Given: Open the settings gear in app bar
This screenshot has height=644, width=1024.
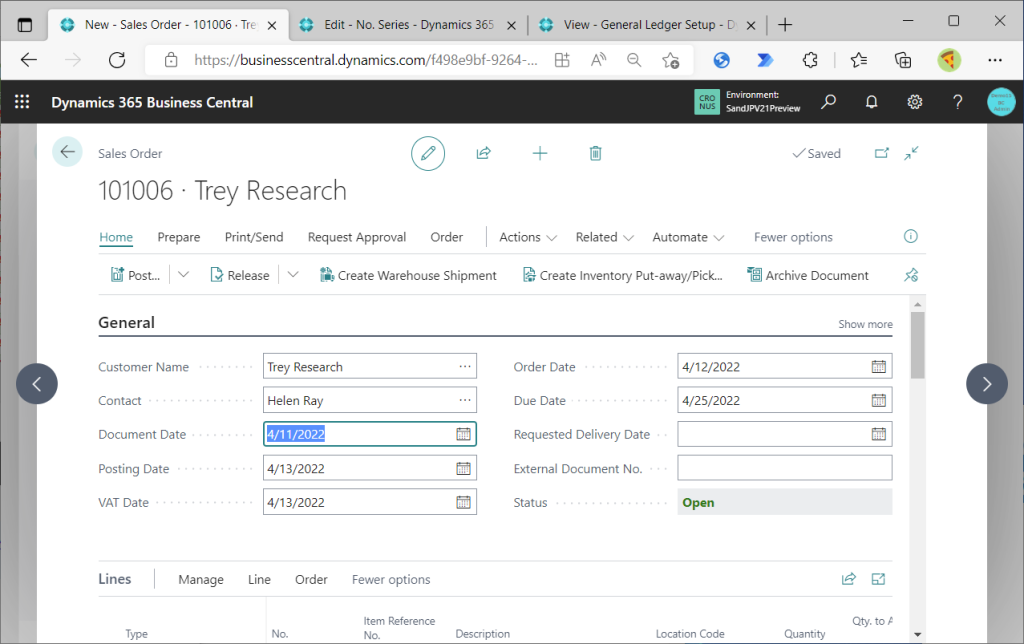Looking at the screenshot, I should (x=914, y=102).
